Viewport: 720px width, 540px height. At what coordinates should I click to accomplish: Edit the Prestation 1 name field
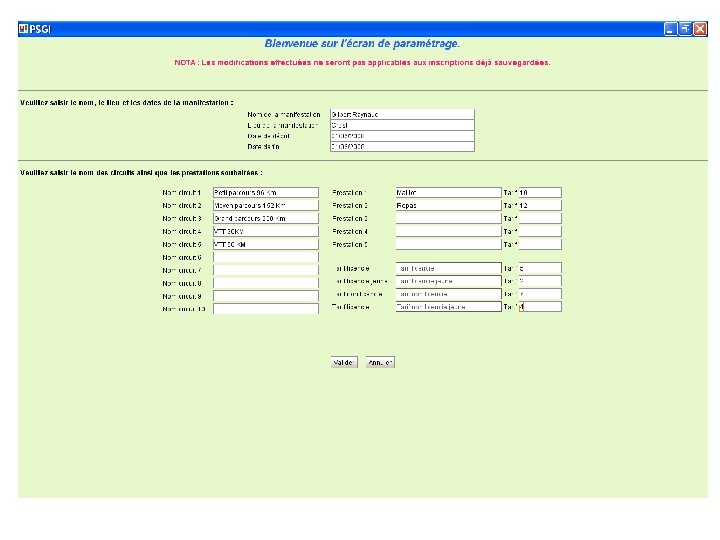pos(449,192)
